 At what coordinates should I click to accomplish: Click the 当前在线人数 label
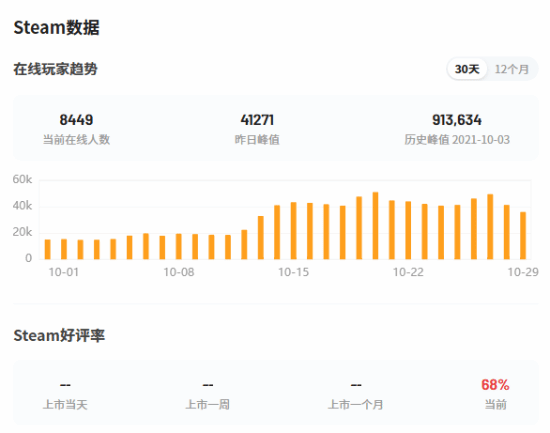(76, 140)
